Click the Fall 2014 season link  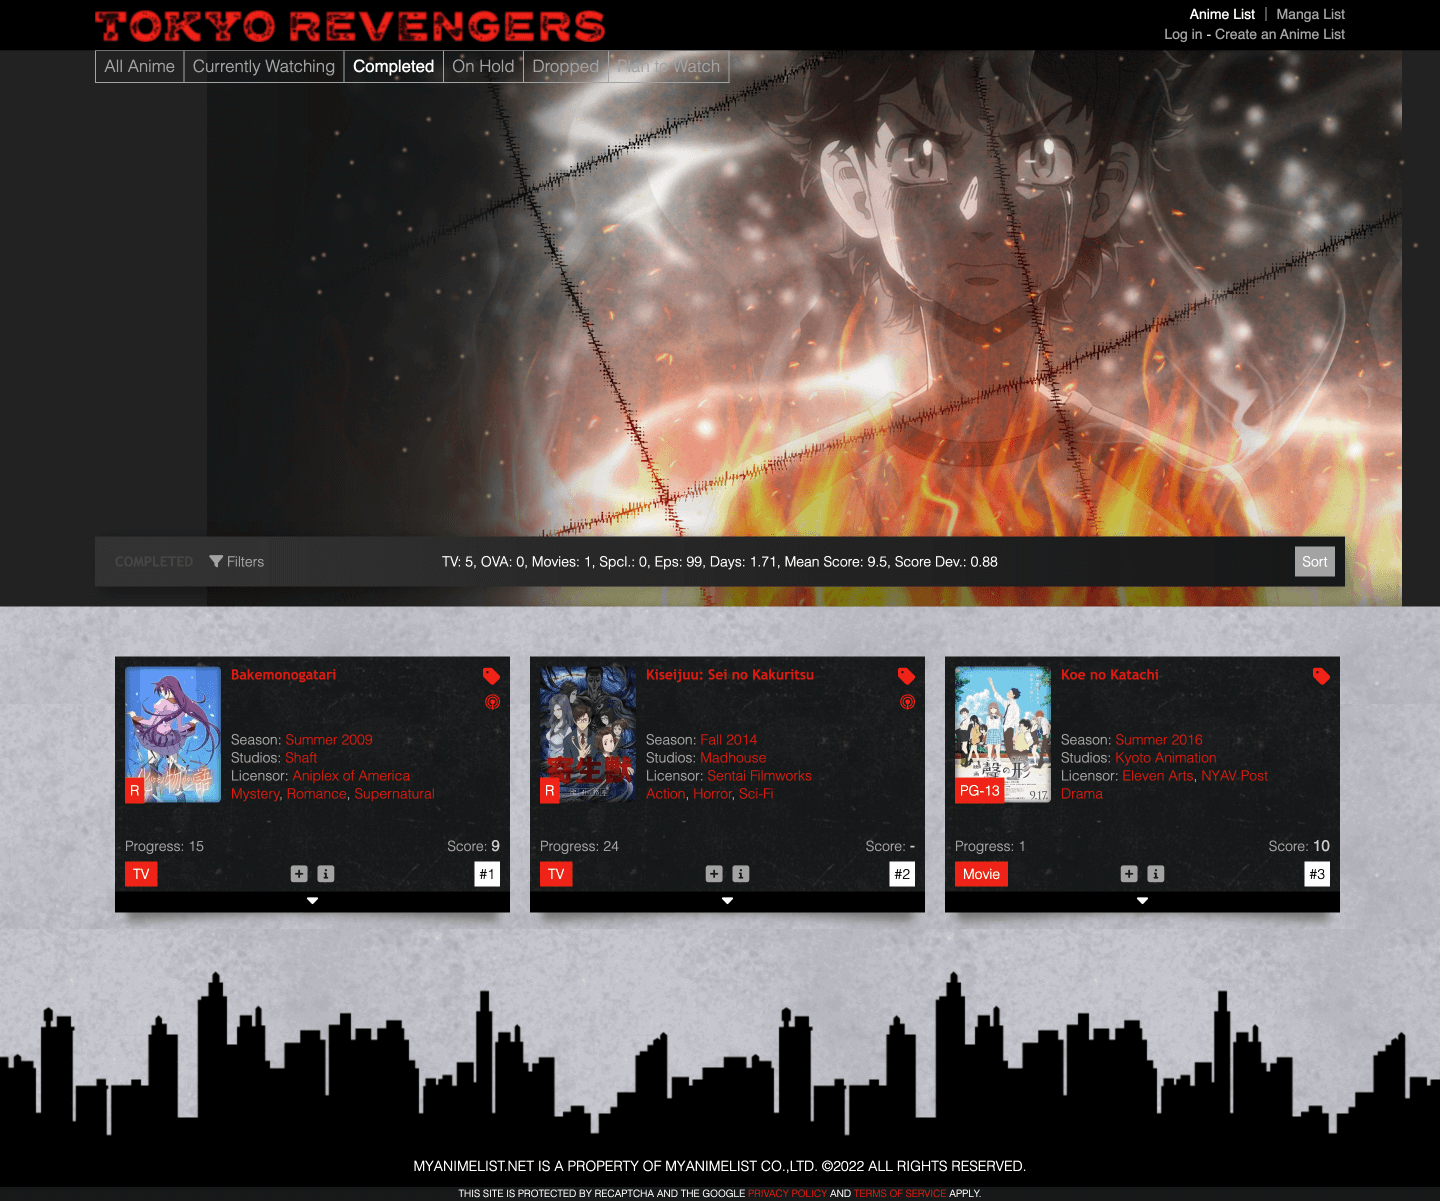729,740
